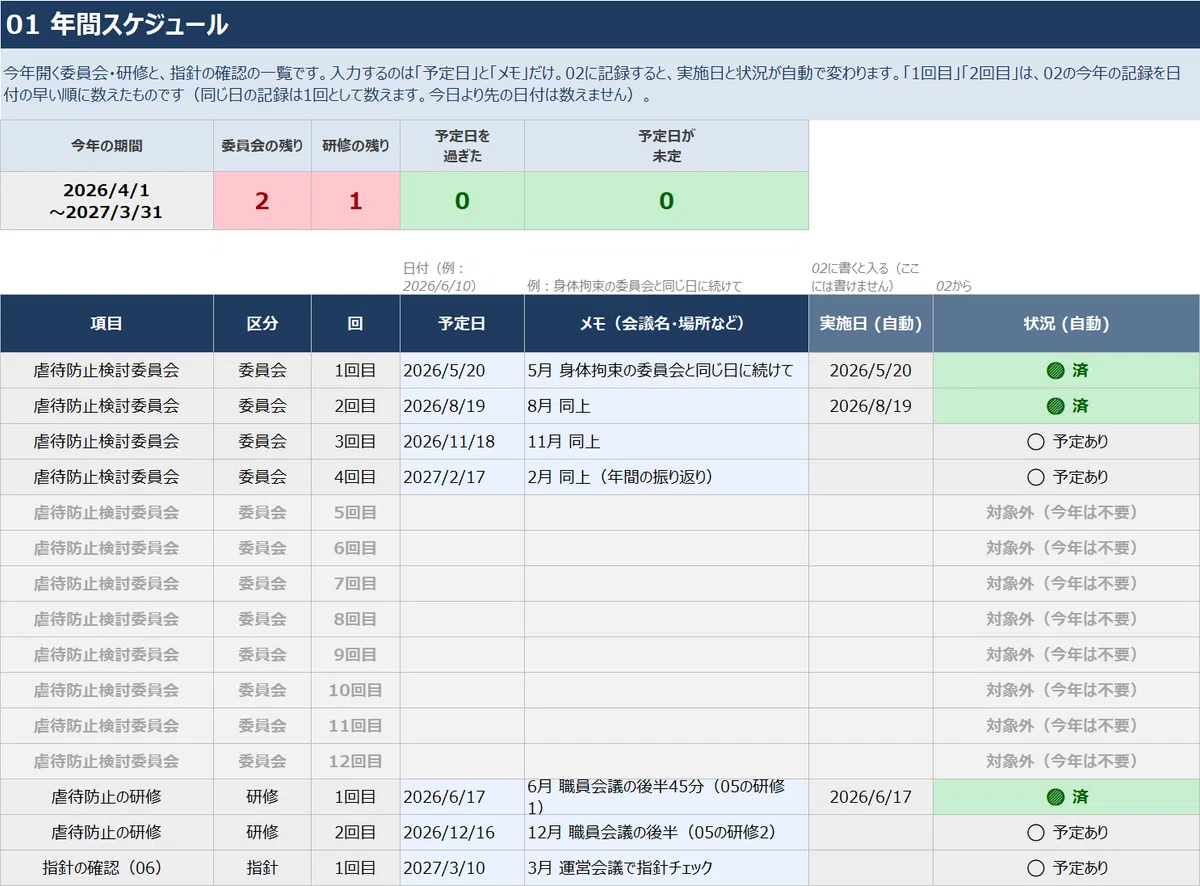Click 予定あり status in the 指針 row
The width and height of the screenshot is (1200, 886).
[1067, 868]
